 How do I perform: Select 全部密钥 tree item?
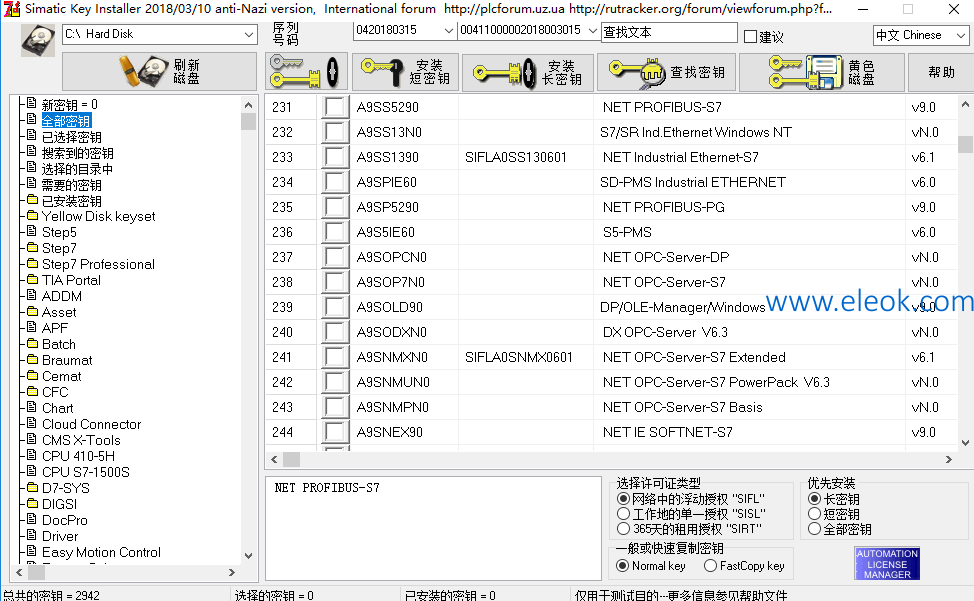(66, 120)
